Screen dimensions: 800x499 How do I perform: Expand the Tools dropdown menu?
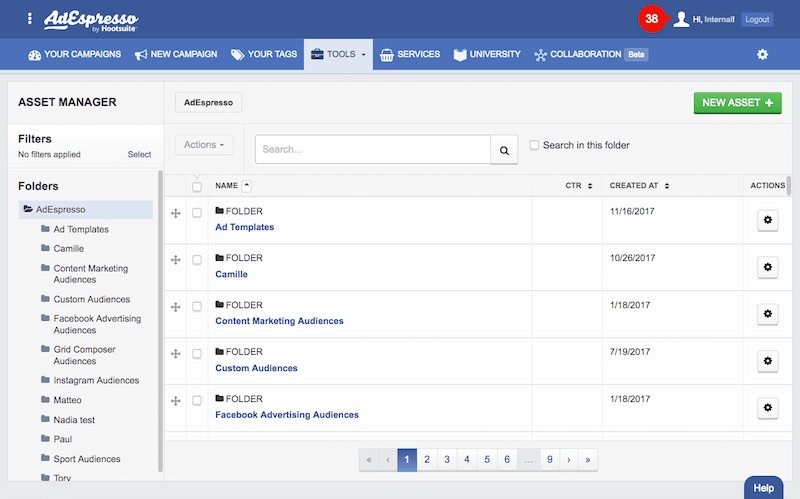click(x=339, y=54)
